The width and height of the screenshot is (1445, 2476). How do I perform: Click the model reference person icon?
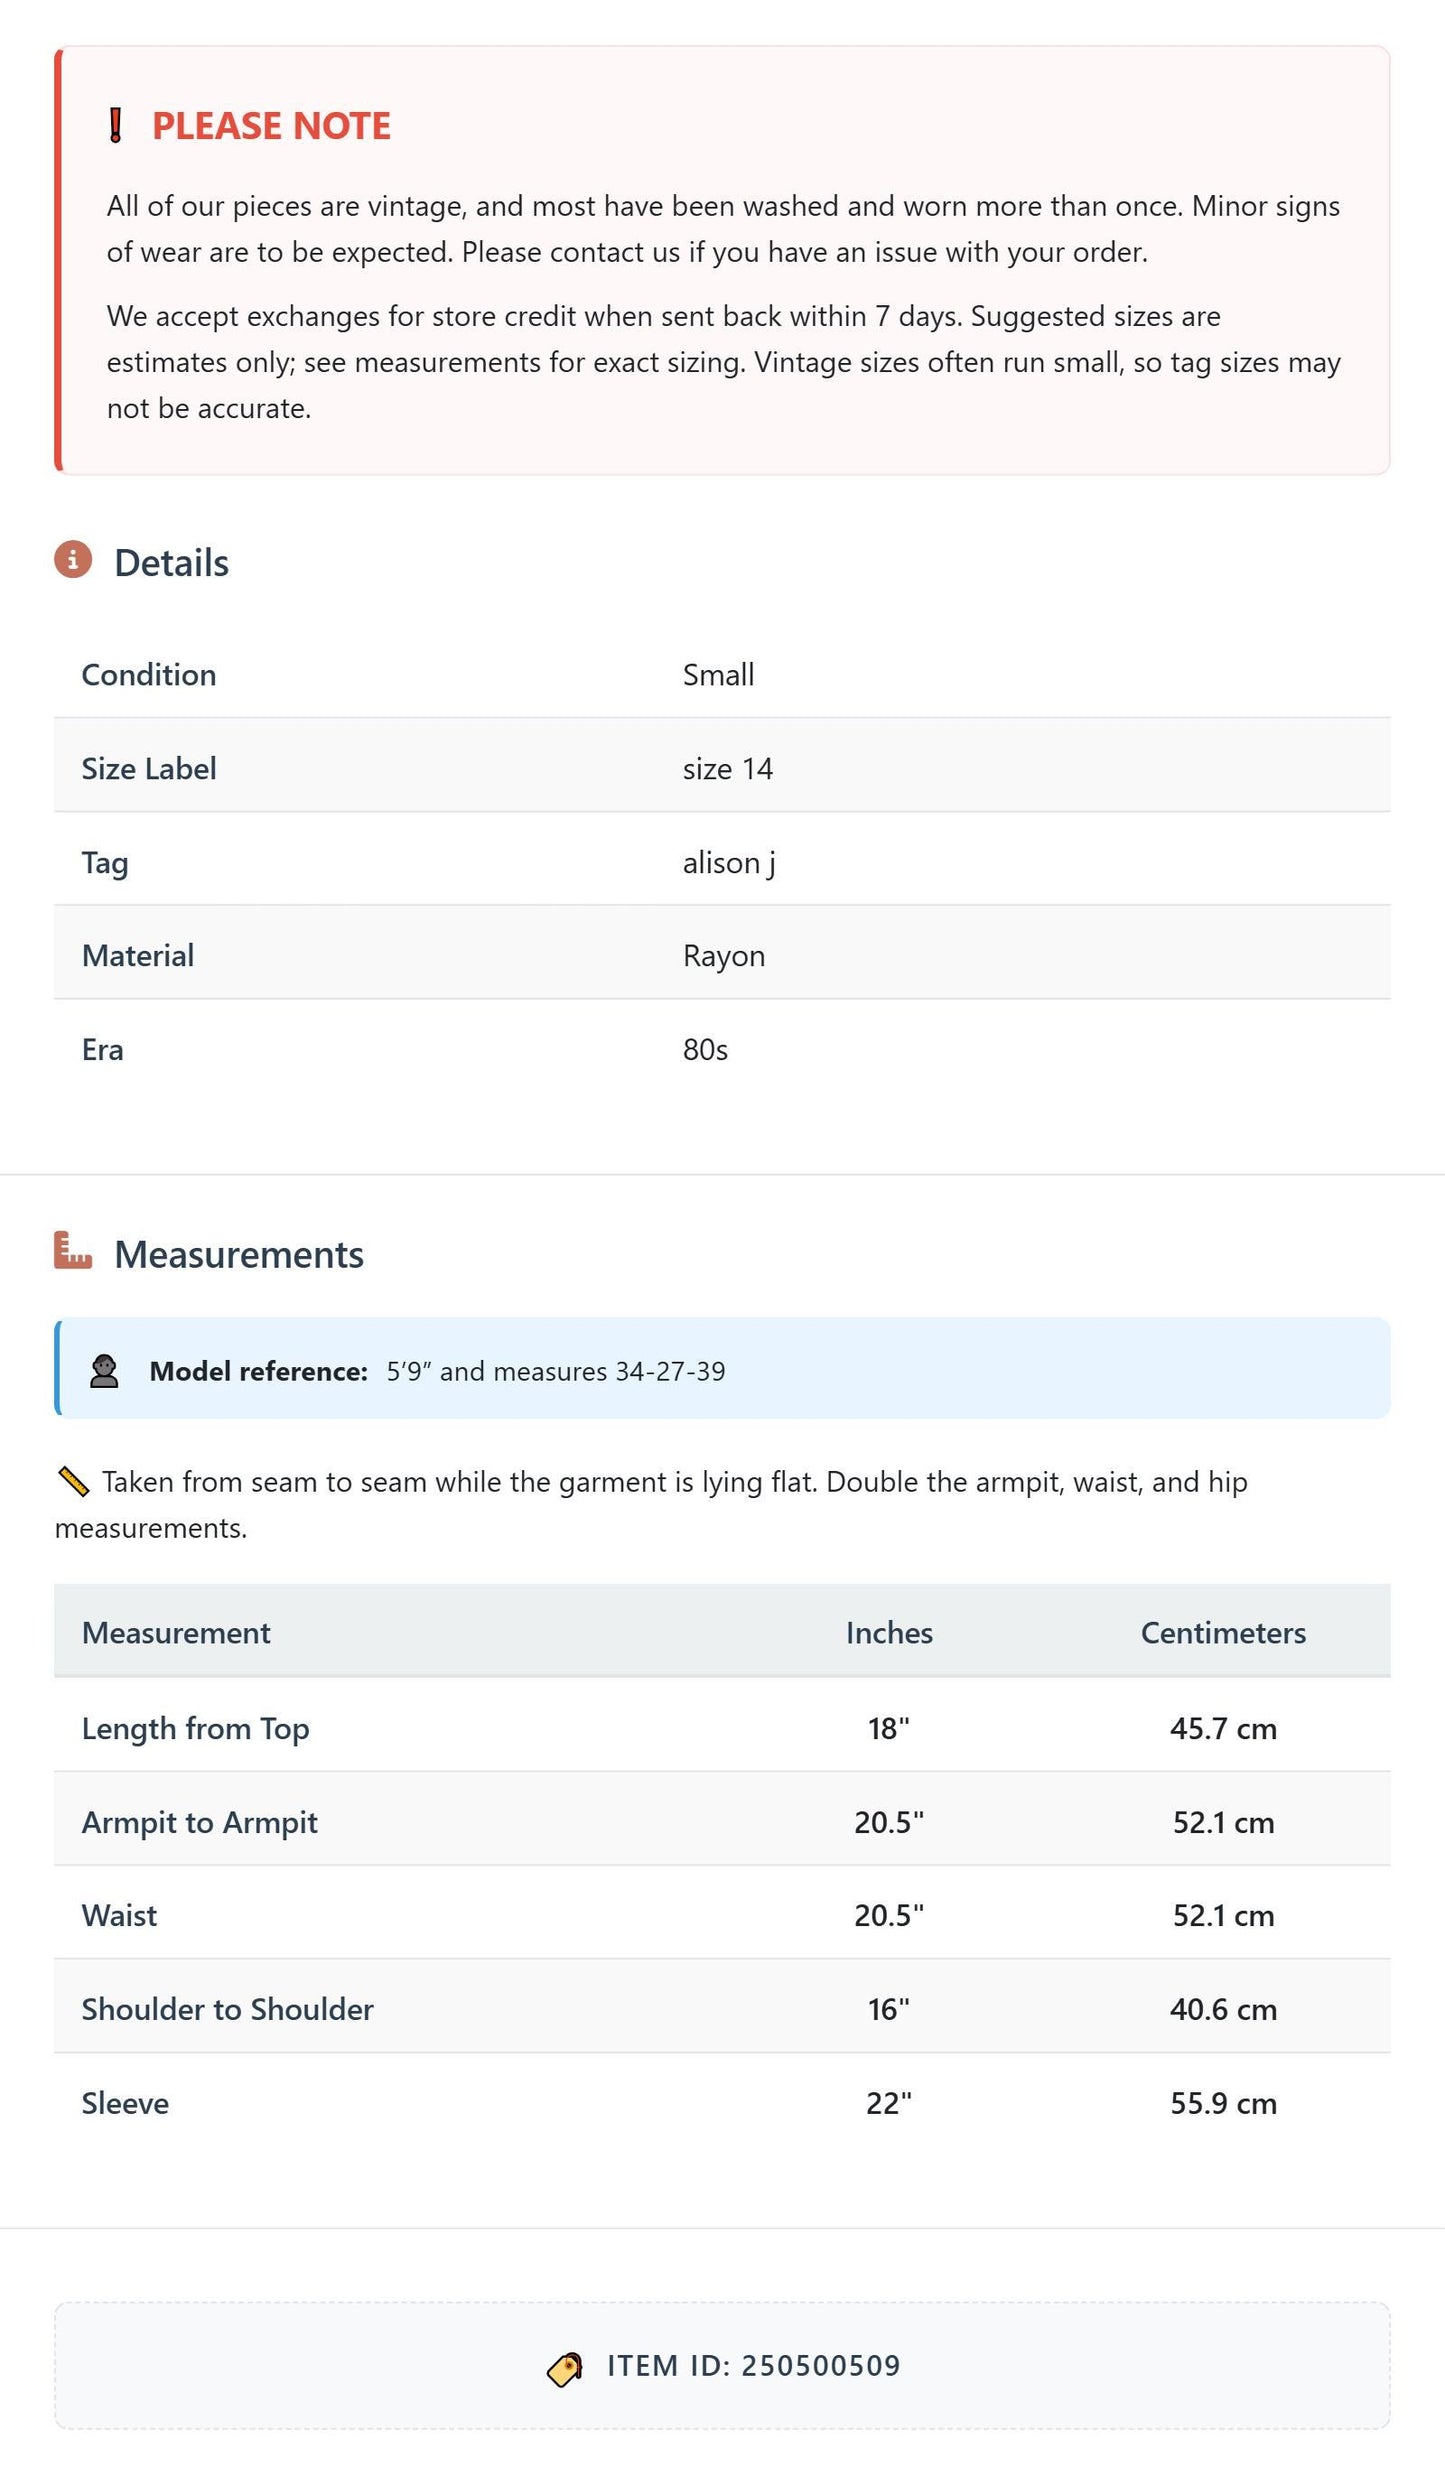[104, 1371]
